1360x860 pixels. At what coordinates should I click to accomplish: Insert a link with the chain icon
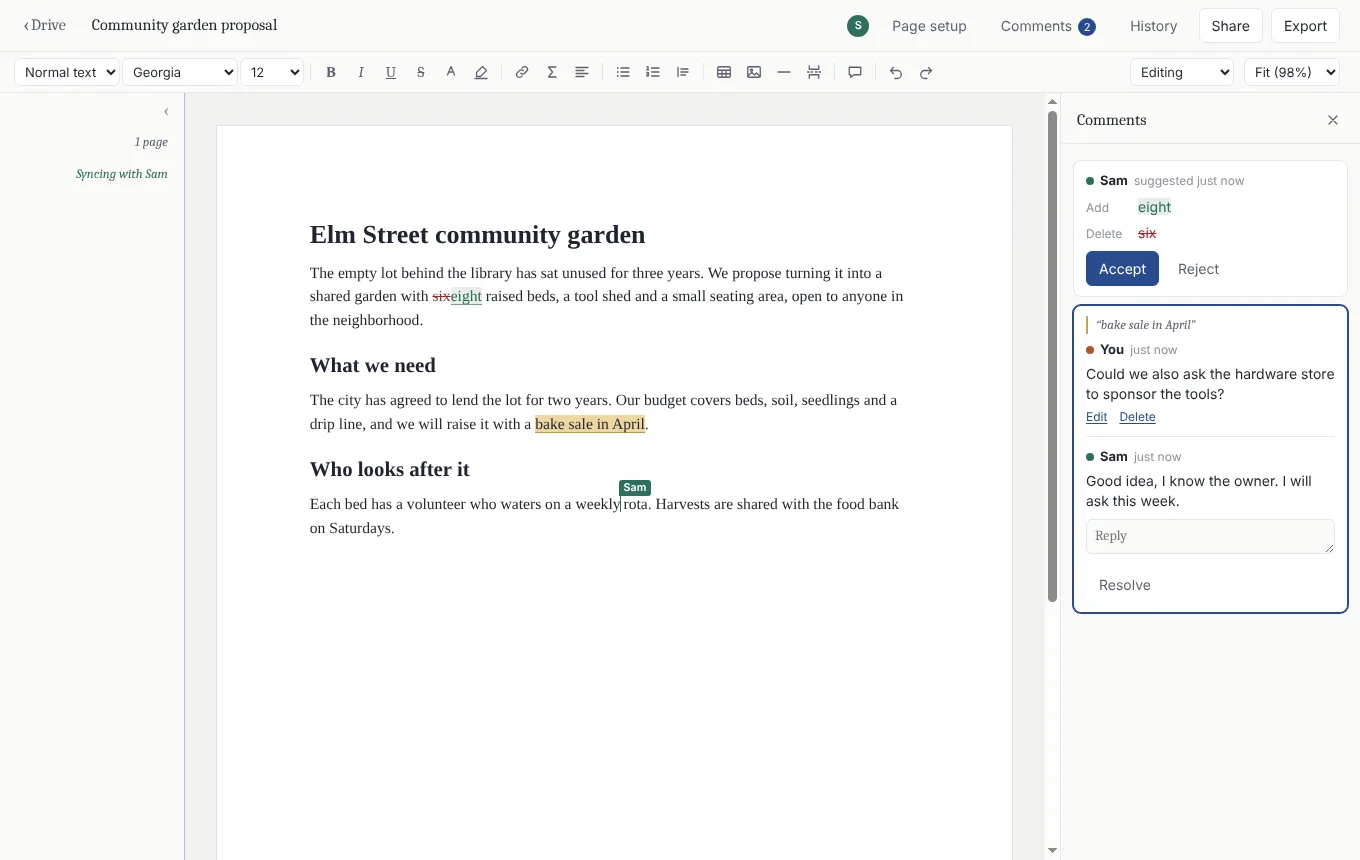coord(522,72)
